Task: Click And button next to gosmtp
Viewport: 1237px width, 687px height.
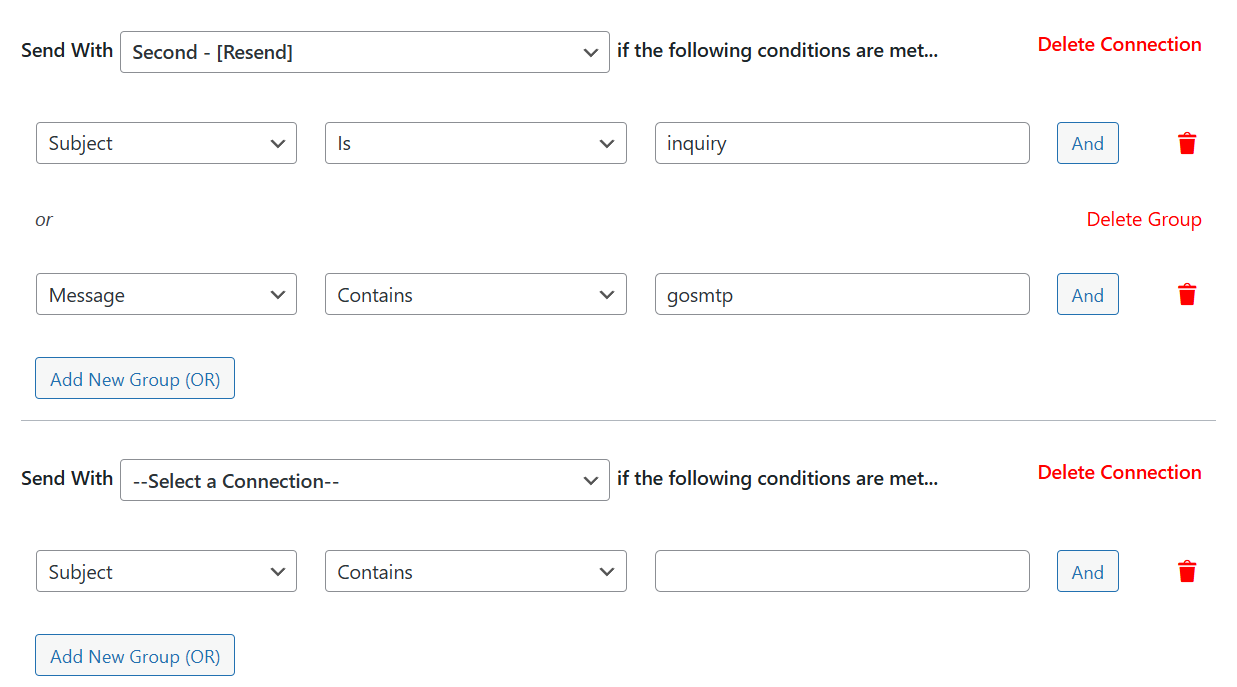Action: 1087,294
